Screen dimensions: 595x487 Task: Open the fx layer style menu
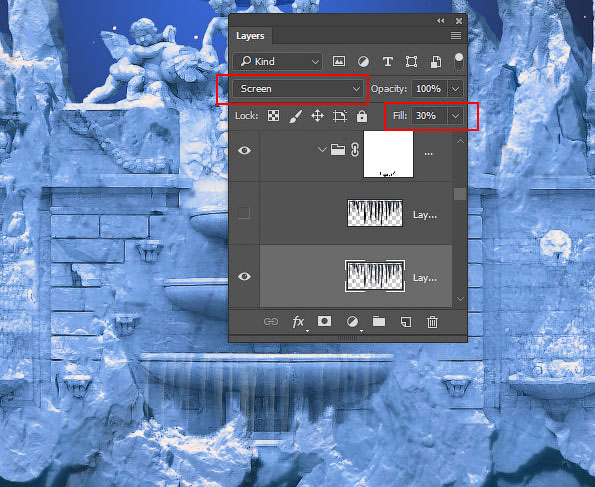click(298, 322)
